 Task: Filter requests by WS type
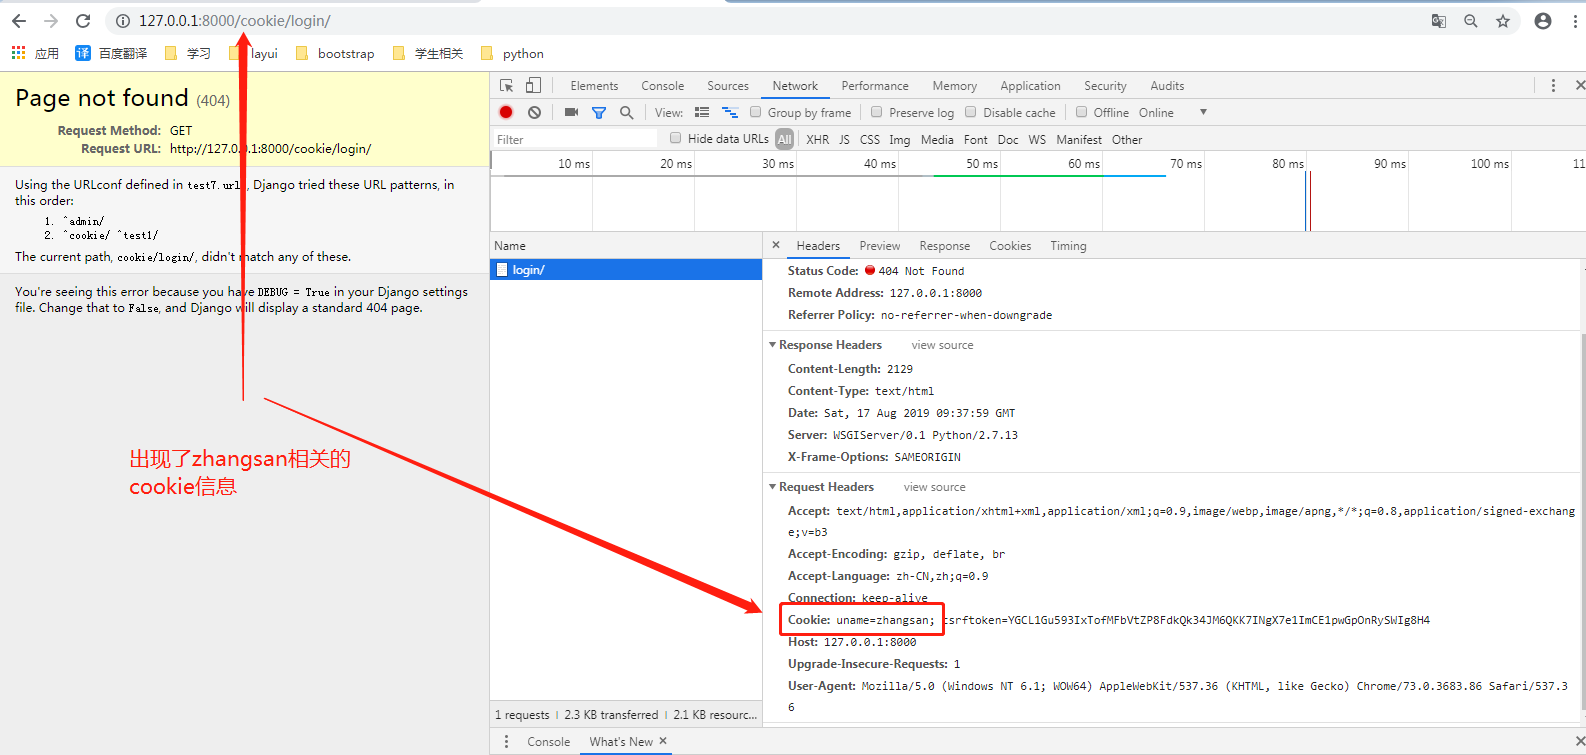1037,140
